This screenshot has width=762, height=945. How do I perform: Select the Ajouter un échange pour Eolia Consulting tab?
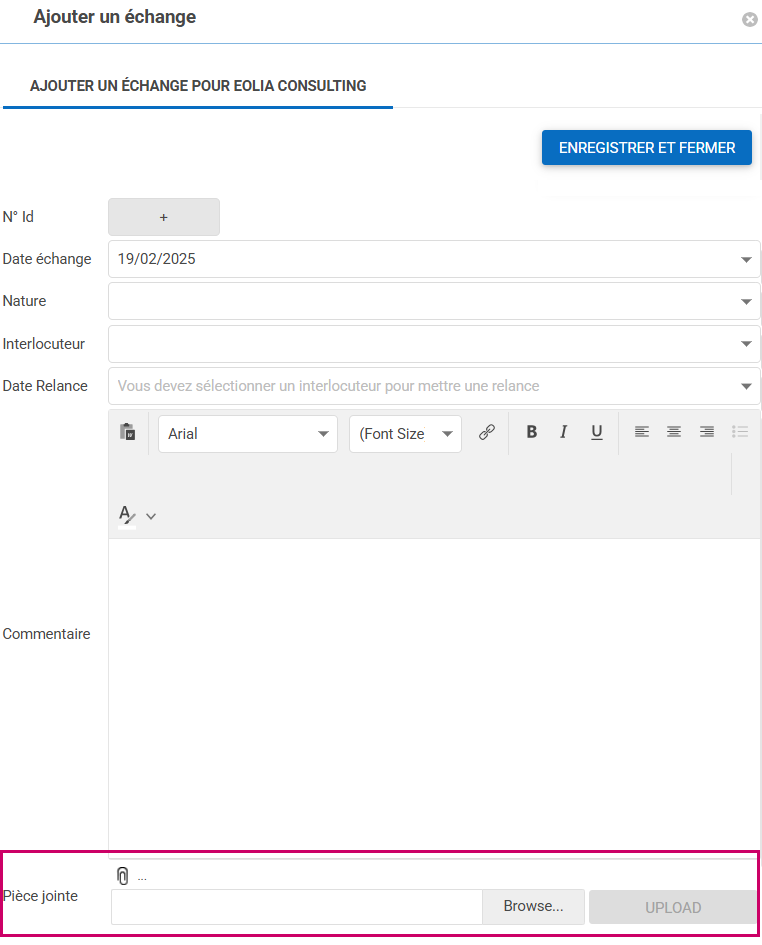pos(198,86)
